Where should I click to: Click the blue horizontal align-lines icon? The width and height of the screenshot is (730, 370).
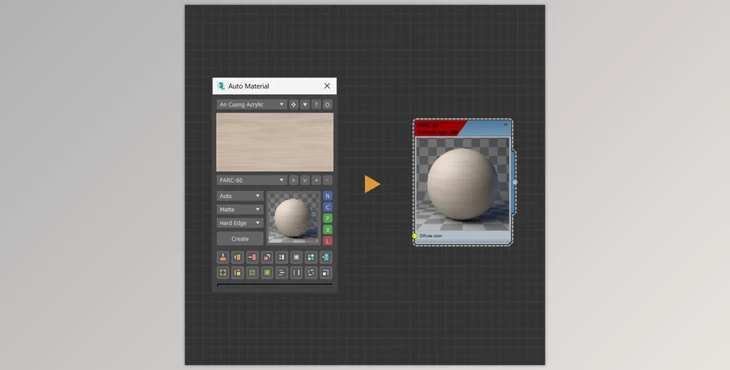282,272
